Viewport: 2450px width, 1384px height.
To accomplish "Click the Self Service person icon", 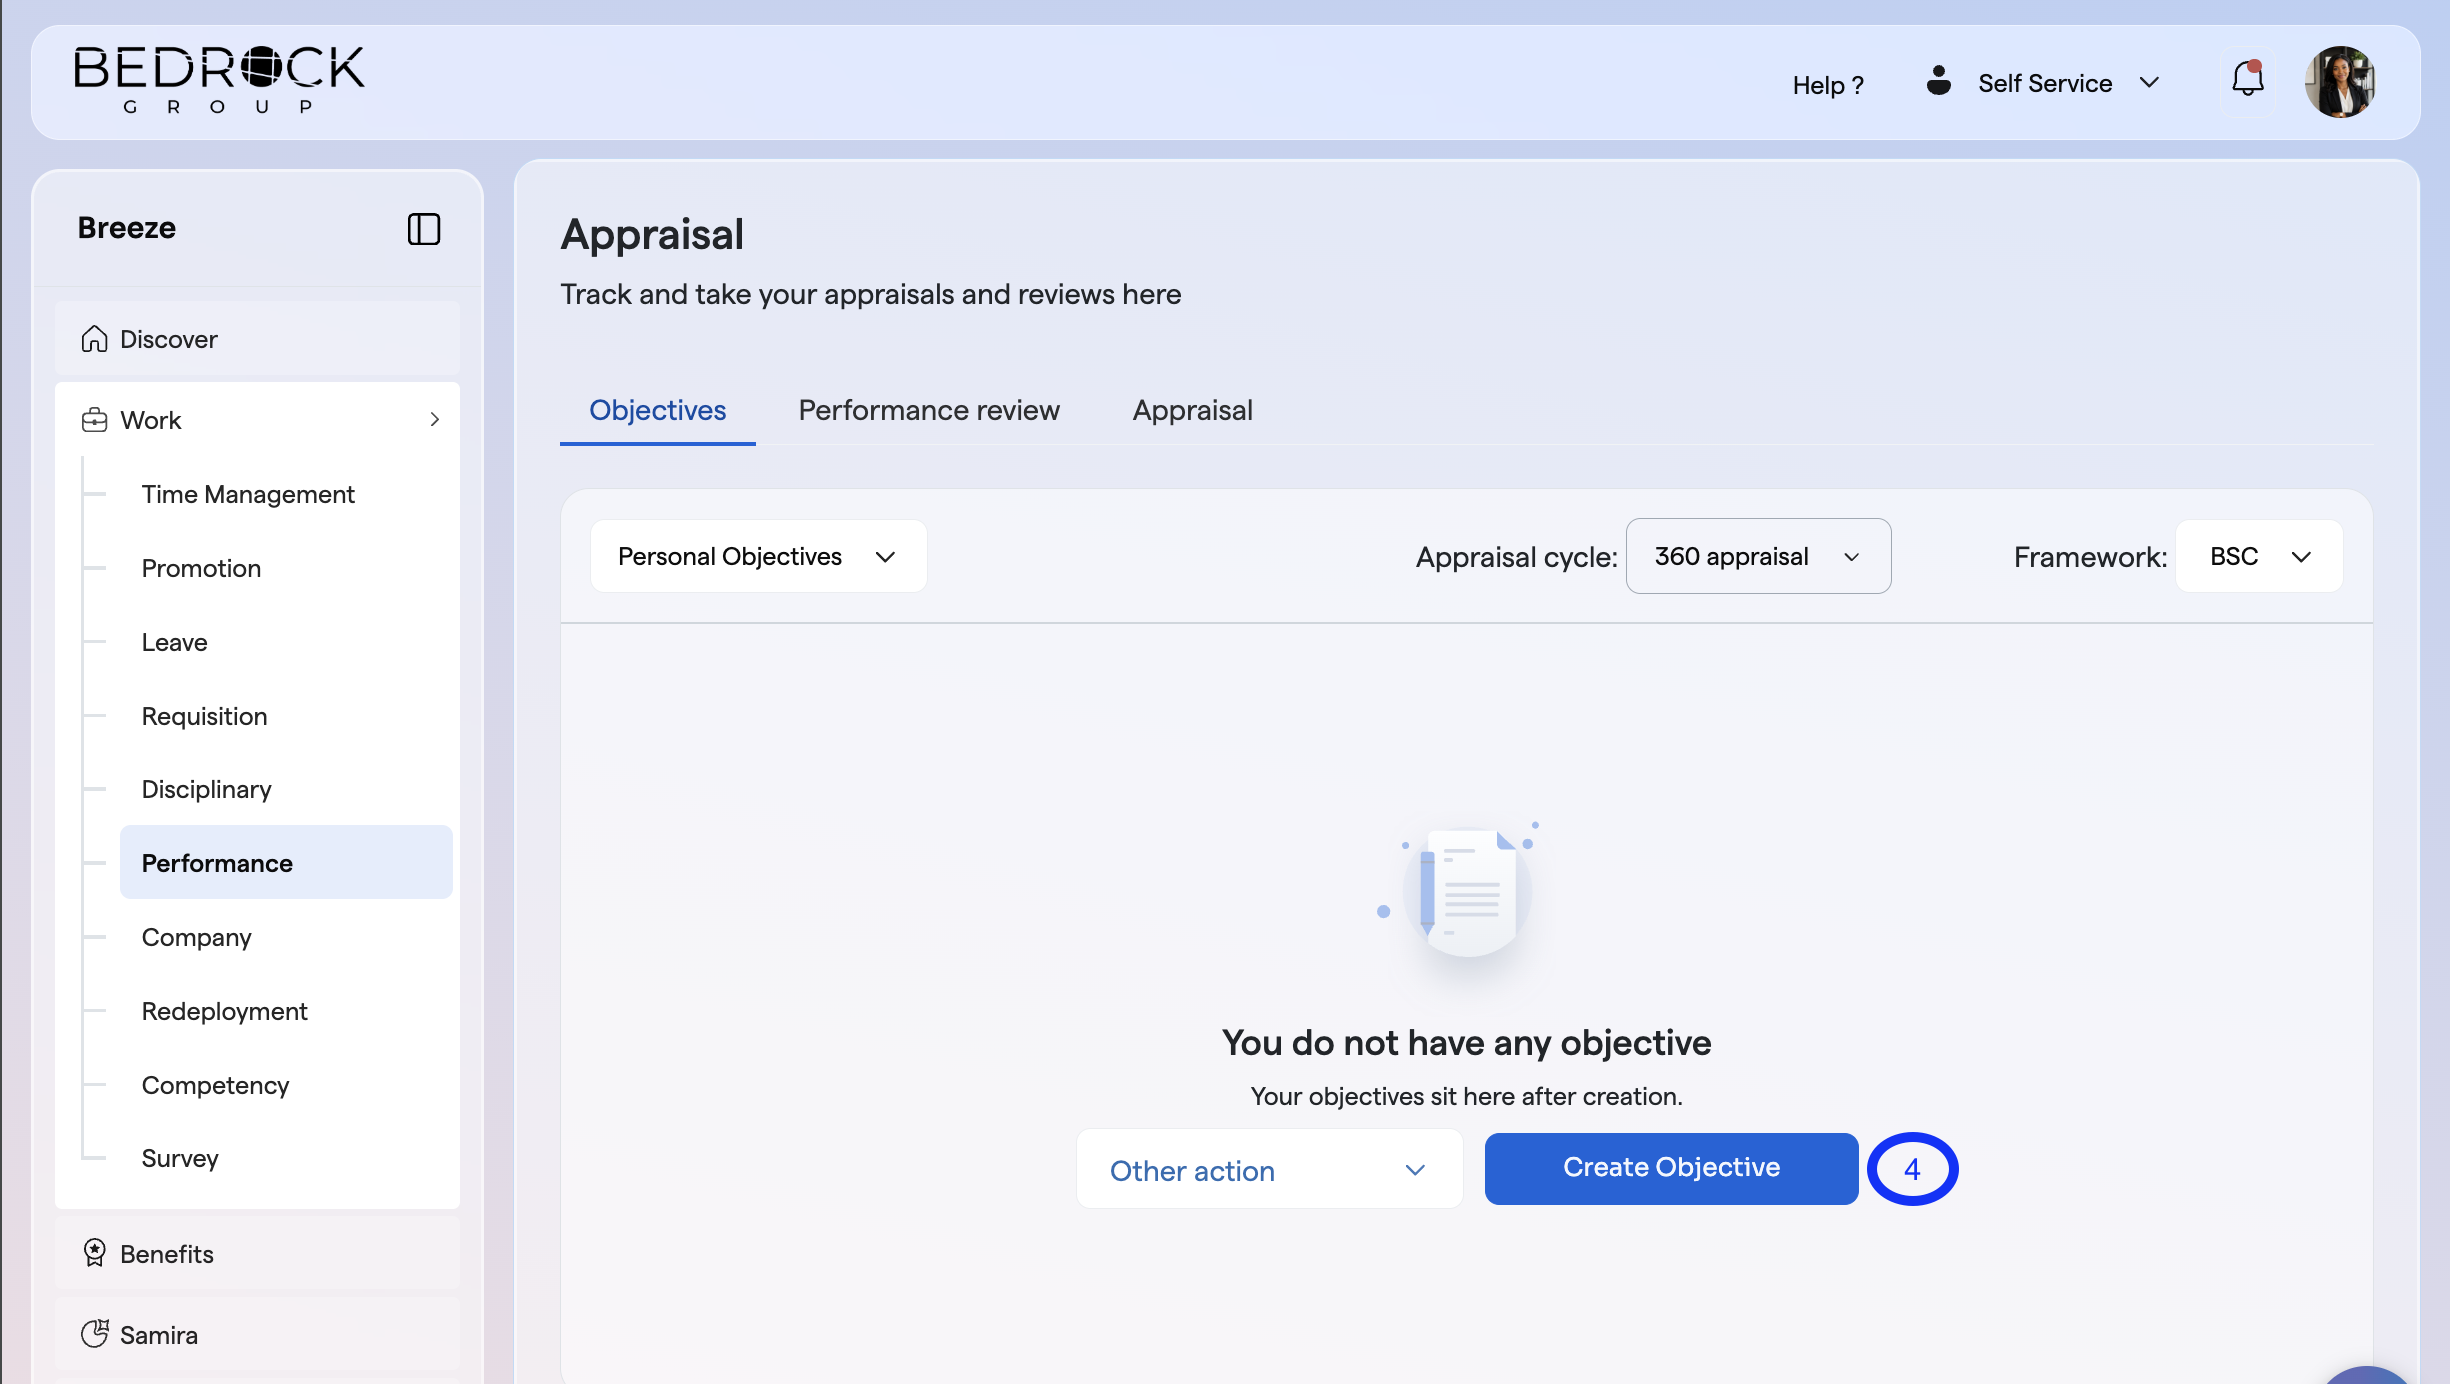I will [x=1939, y=81].
